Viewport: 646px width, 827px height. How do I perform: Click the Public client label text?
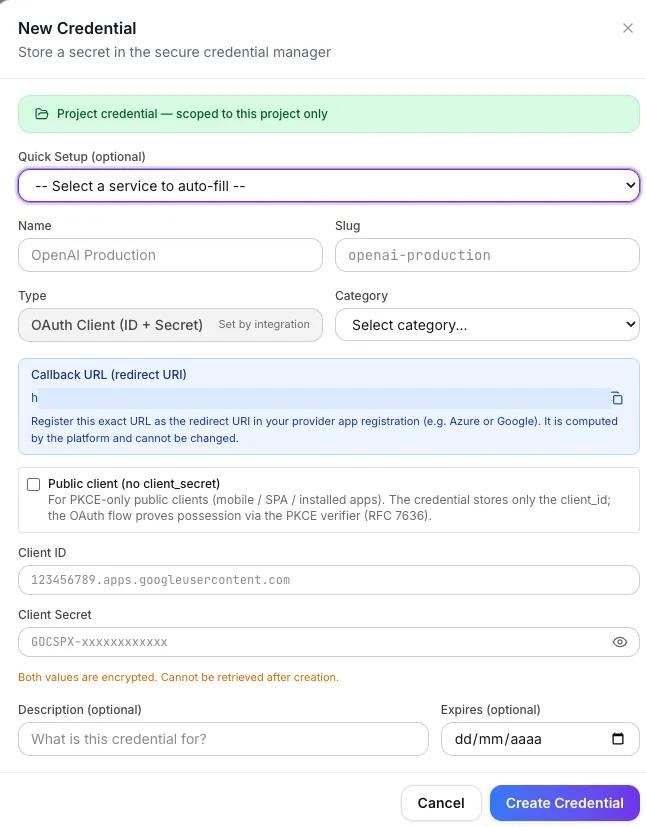134,484
